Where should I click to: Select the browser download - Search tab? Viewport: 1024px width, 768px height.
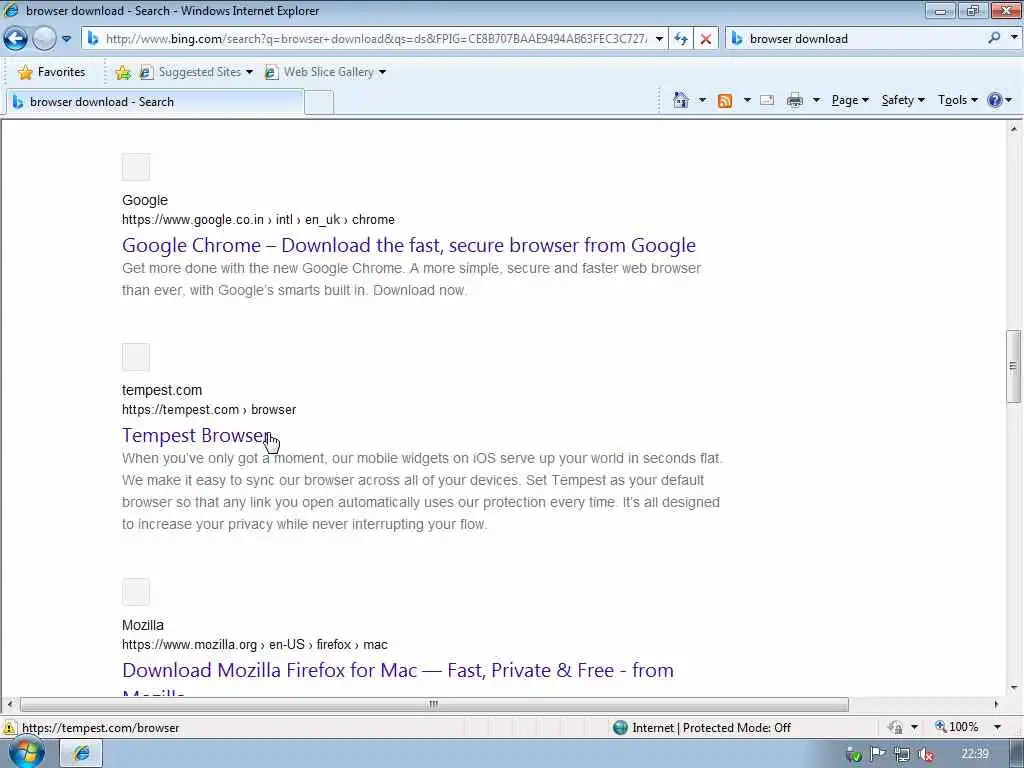coord(155,102)
